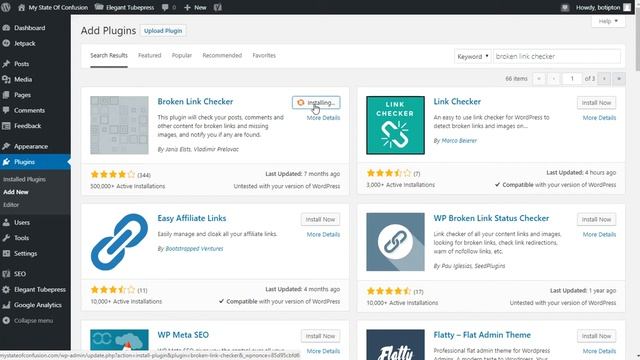Open Broken Link Checker plugin title
This screenshot has height=360, width=640.
click(195, 101)
